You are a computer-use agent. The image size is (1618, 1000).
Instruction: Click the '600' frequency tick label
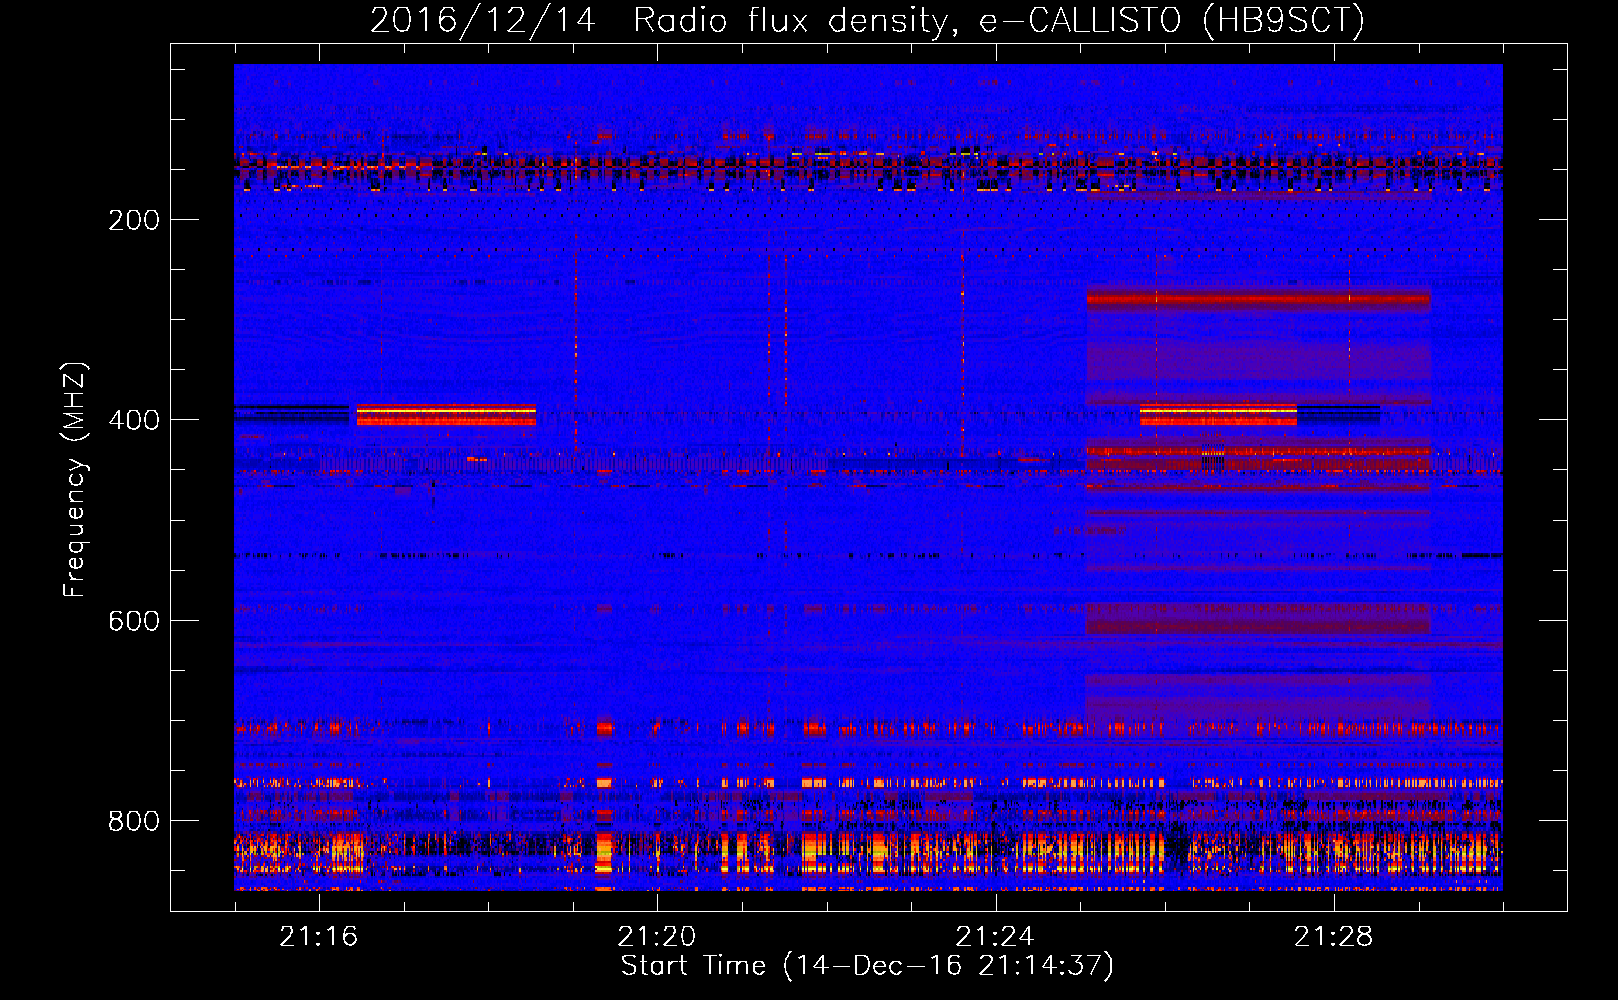[134, 621]
